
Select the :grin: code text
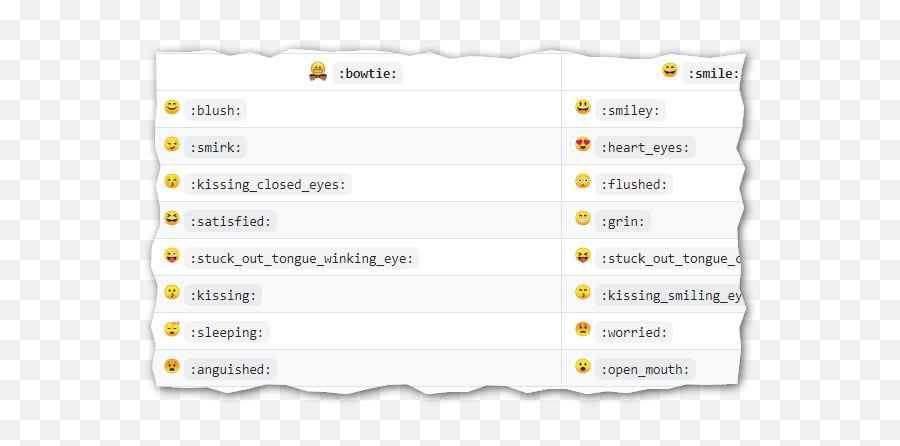pyautogui.click(x=623, y=221)
